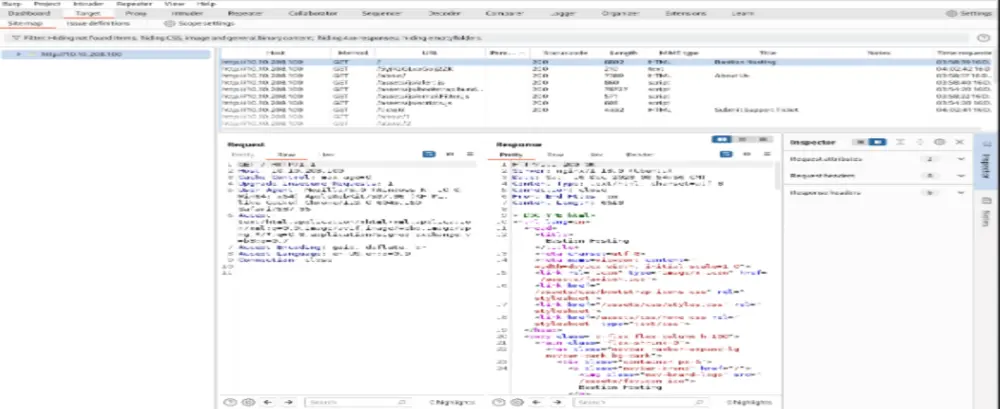This screenshot has height=409, width=1000.
Task: Switch to the Repeater tool tab
Action: 245,13
